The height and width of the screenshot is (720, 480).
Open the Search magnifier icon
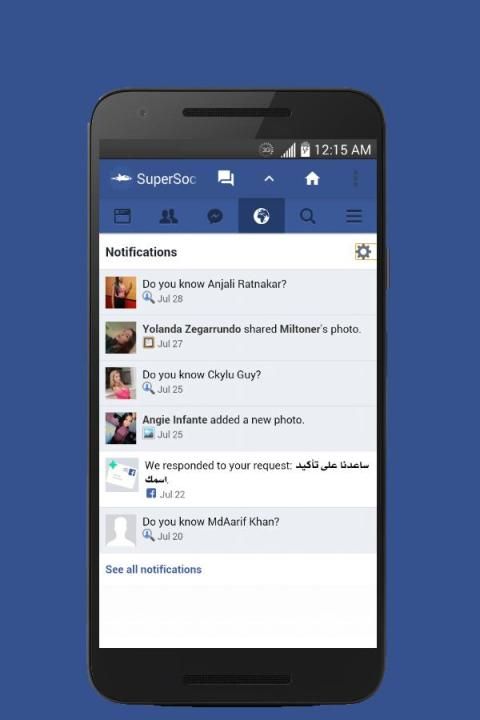308,216
